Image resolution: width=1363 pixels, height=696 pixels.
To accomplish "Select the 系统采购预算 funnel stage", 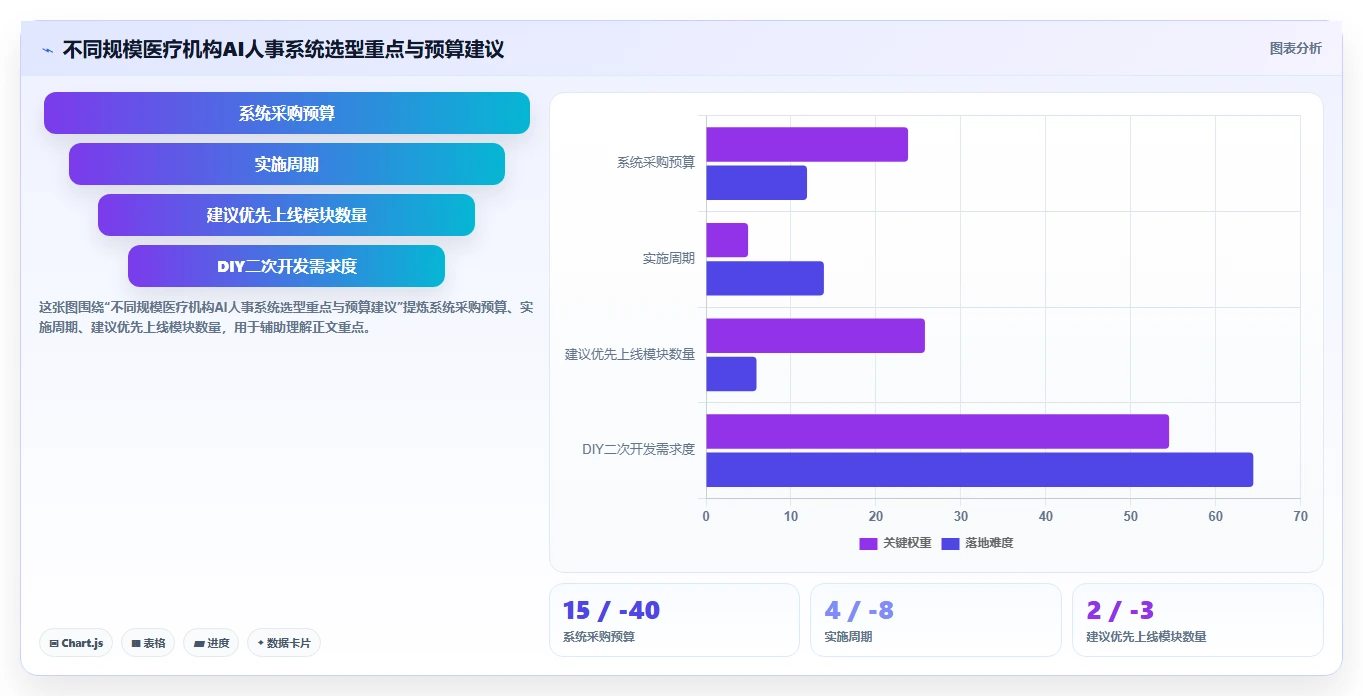I will [287, 113].
